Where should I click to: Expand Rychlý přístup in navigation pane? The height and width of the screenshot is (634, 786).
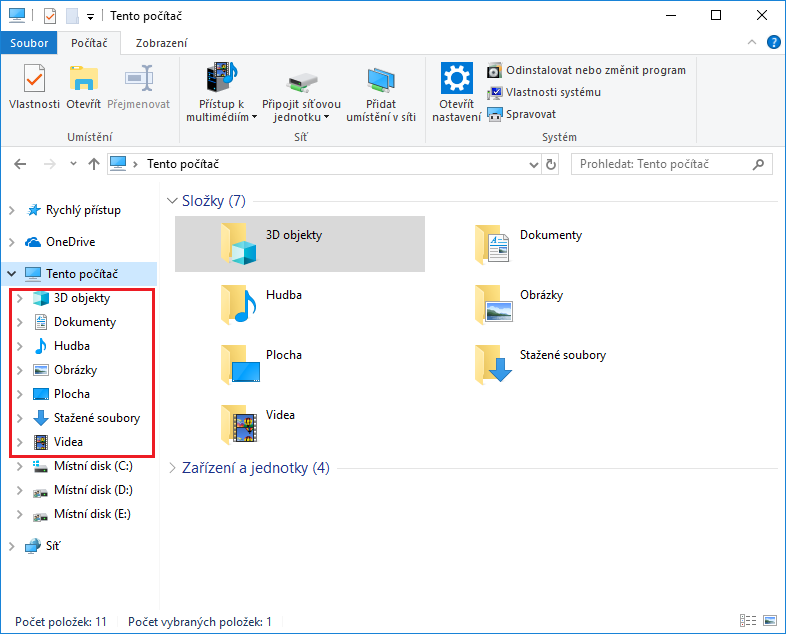tap(12, 210)
